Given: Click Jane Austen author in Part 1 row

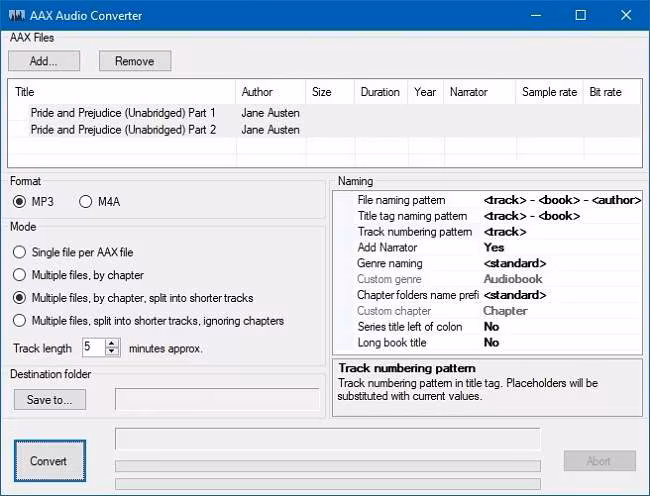Looking at the screenshot, I should coord(271,113).
